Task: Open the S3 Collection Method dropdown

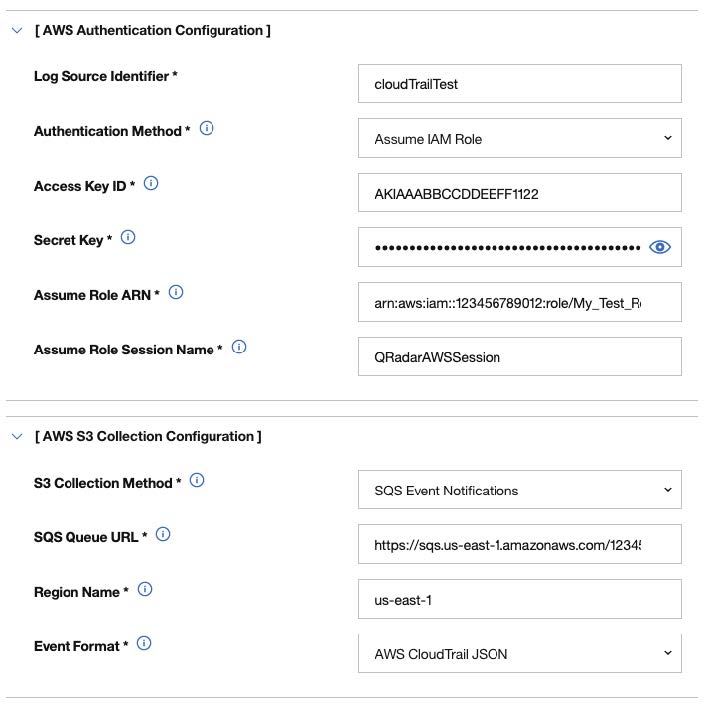Action: 520,490
